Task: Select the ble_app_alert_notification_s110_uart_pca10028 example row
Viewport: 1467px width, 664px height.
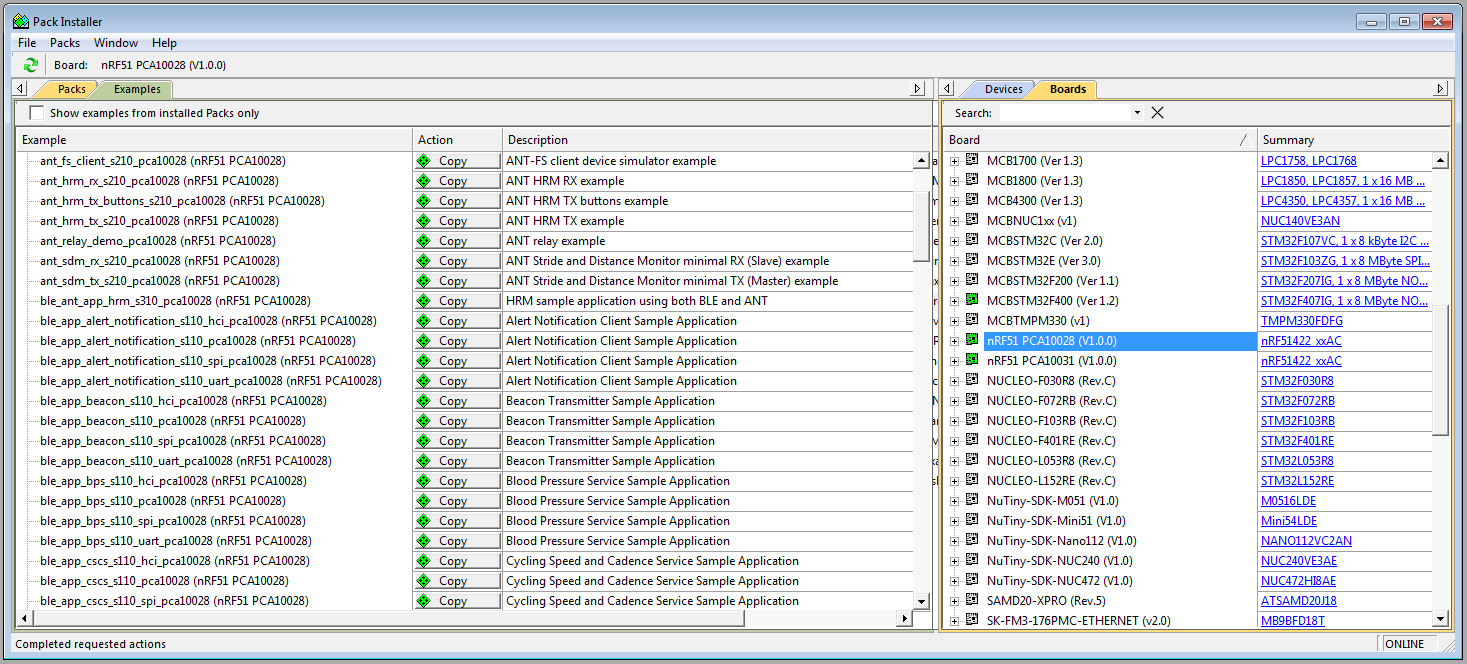Action: coord(211,381)
